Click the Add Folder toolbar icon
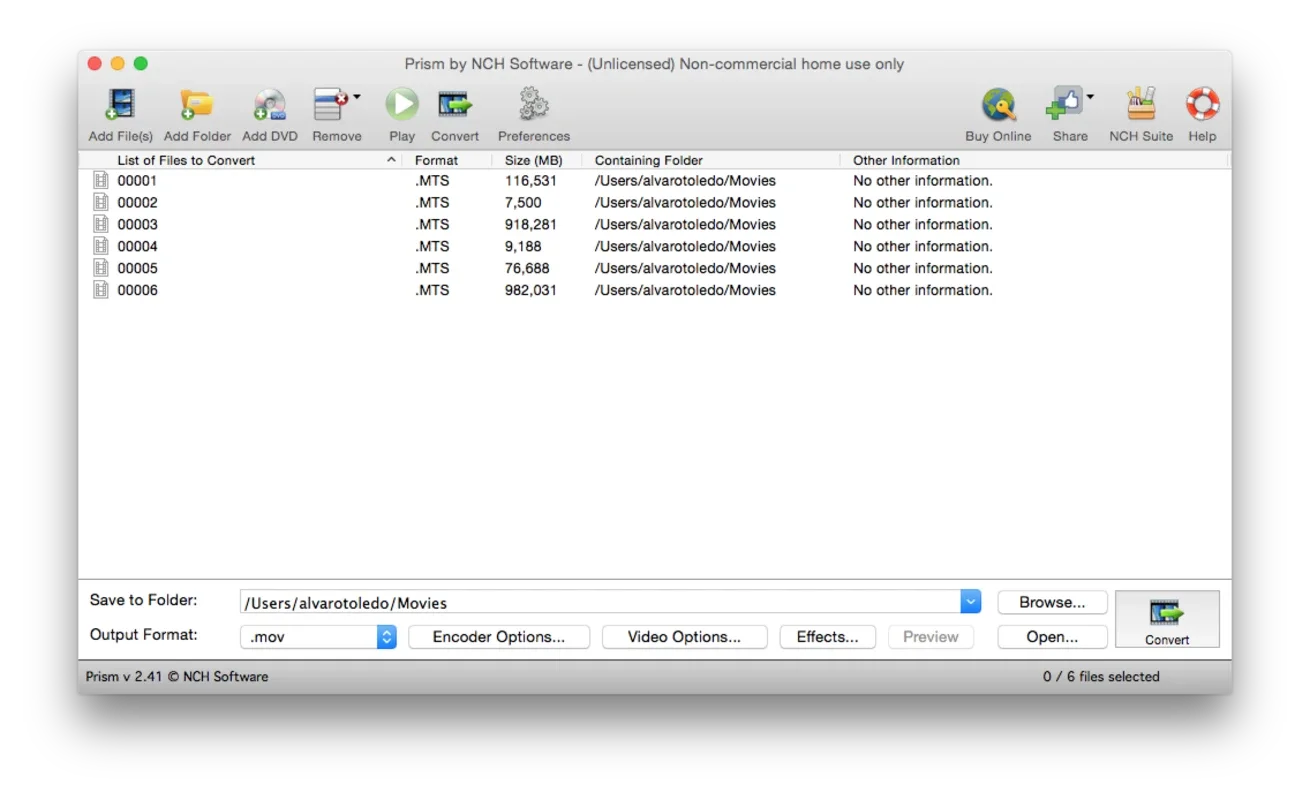Image resolution: width=1310 pixels, height=800 pixels. coord(197,105)
